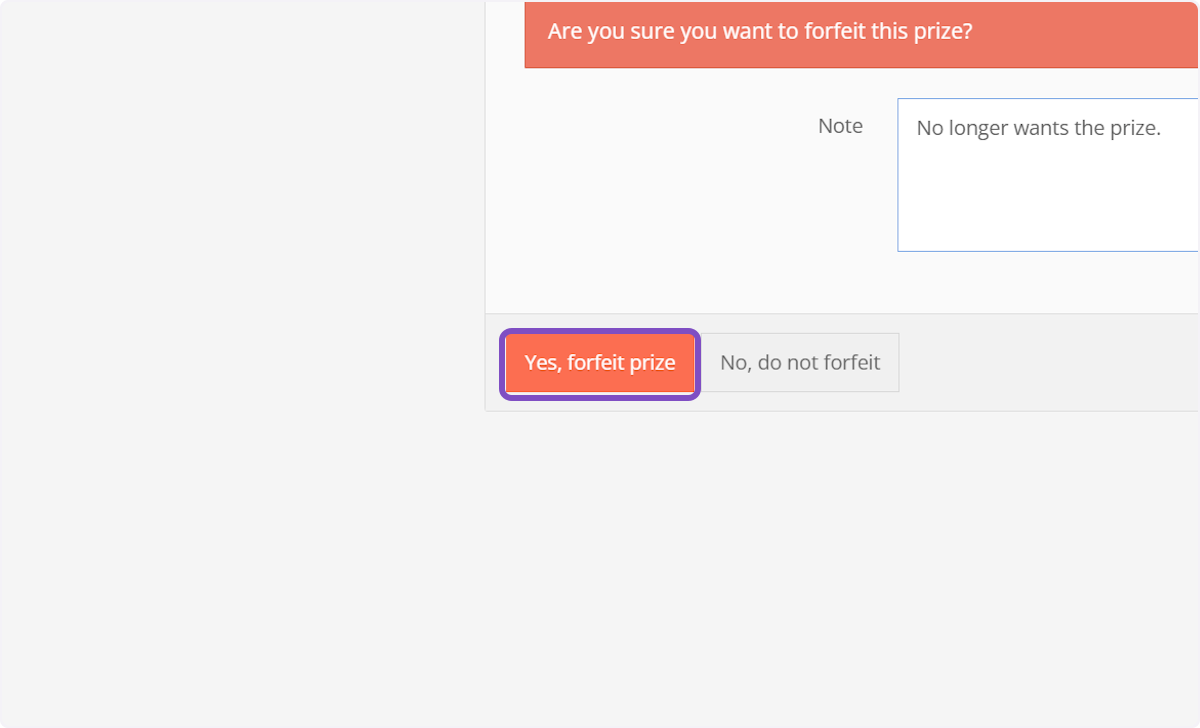
Task: Click the dialog footer area
Action: tap(1000, 362)
